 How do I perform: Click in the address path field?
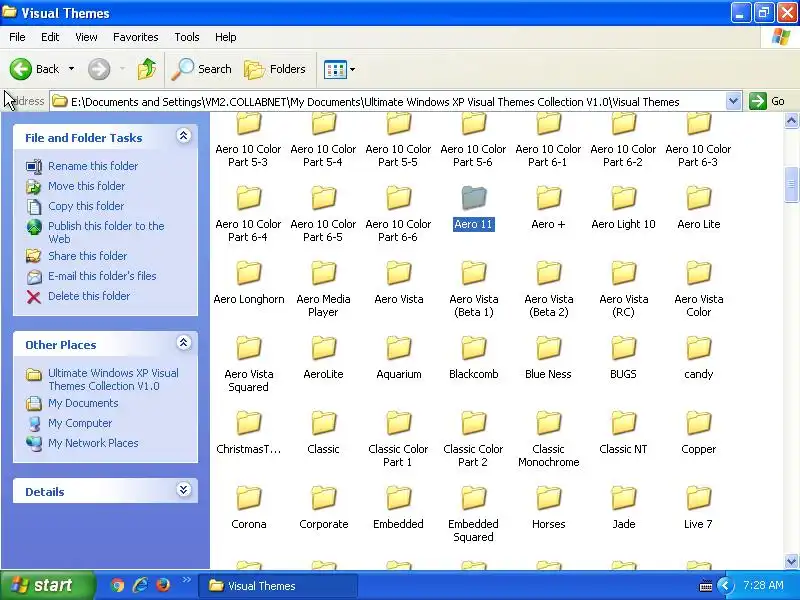tap(388, 102)
